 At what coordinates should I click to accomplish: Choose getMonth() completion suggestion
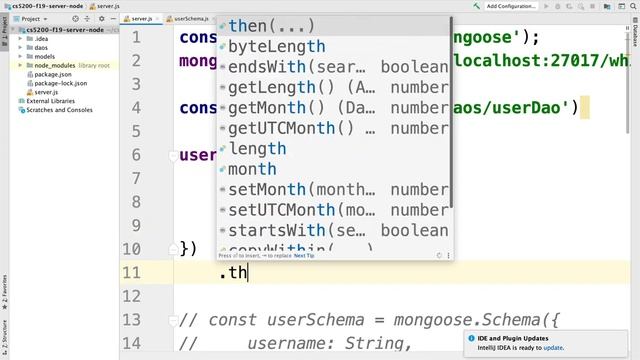coord(333,108)
